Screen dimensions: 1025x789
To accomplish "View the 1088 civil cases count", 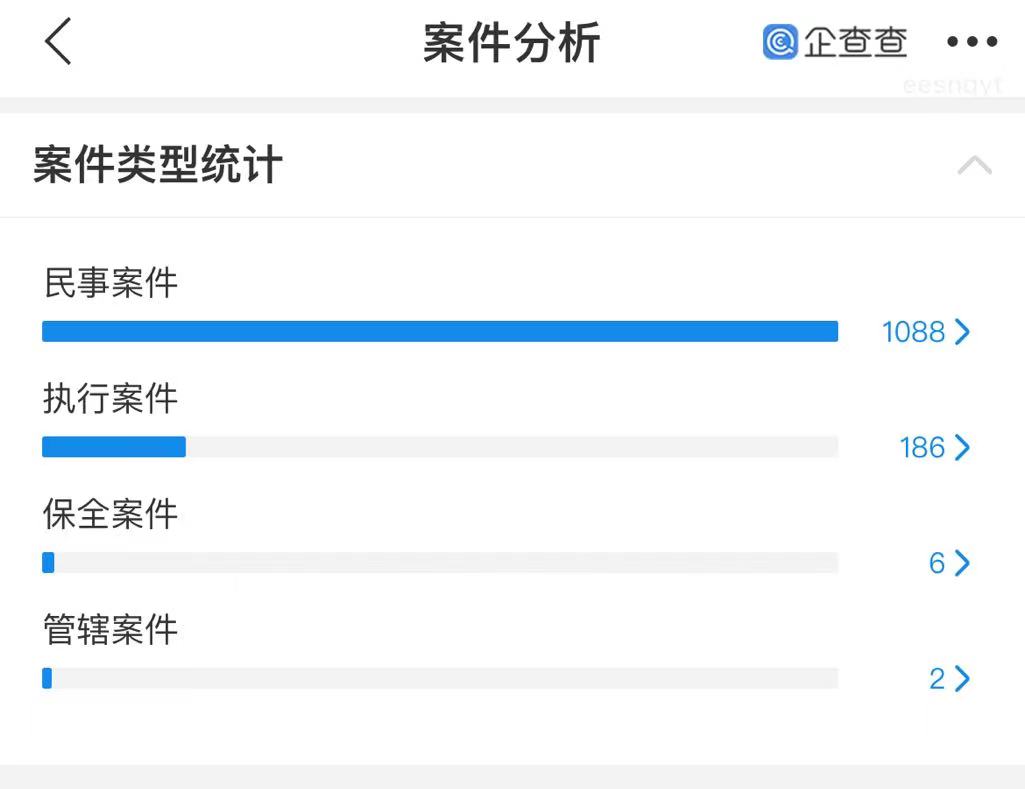I will coord(913,332).
